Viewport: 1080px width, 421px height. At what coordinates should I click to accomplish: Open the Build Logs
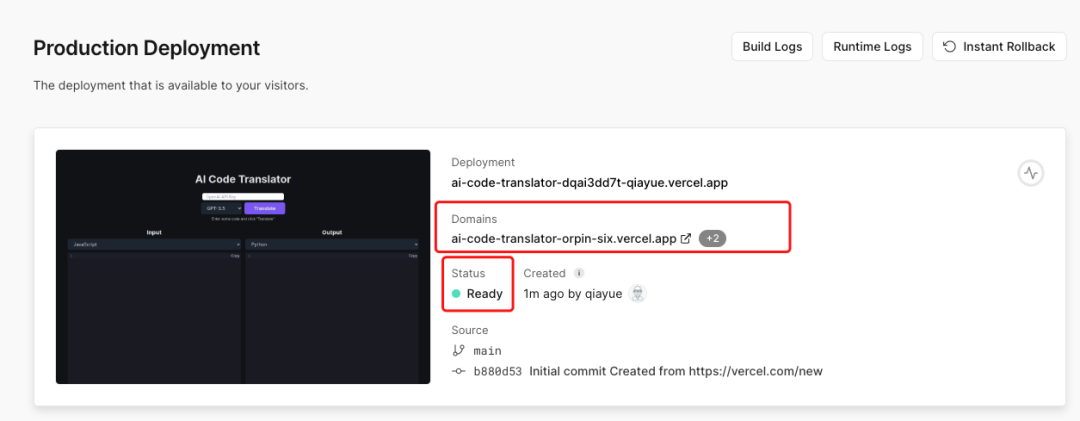point(772,46)
